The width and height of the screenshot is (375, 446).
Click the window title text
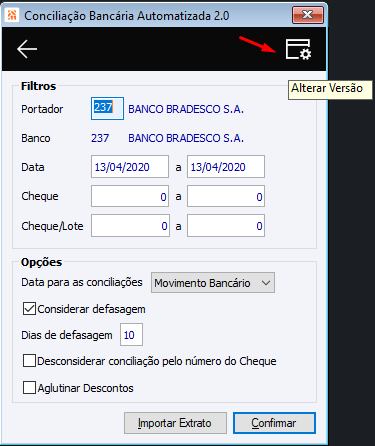127,16
